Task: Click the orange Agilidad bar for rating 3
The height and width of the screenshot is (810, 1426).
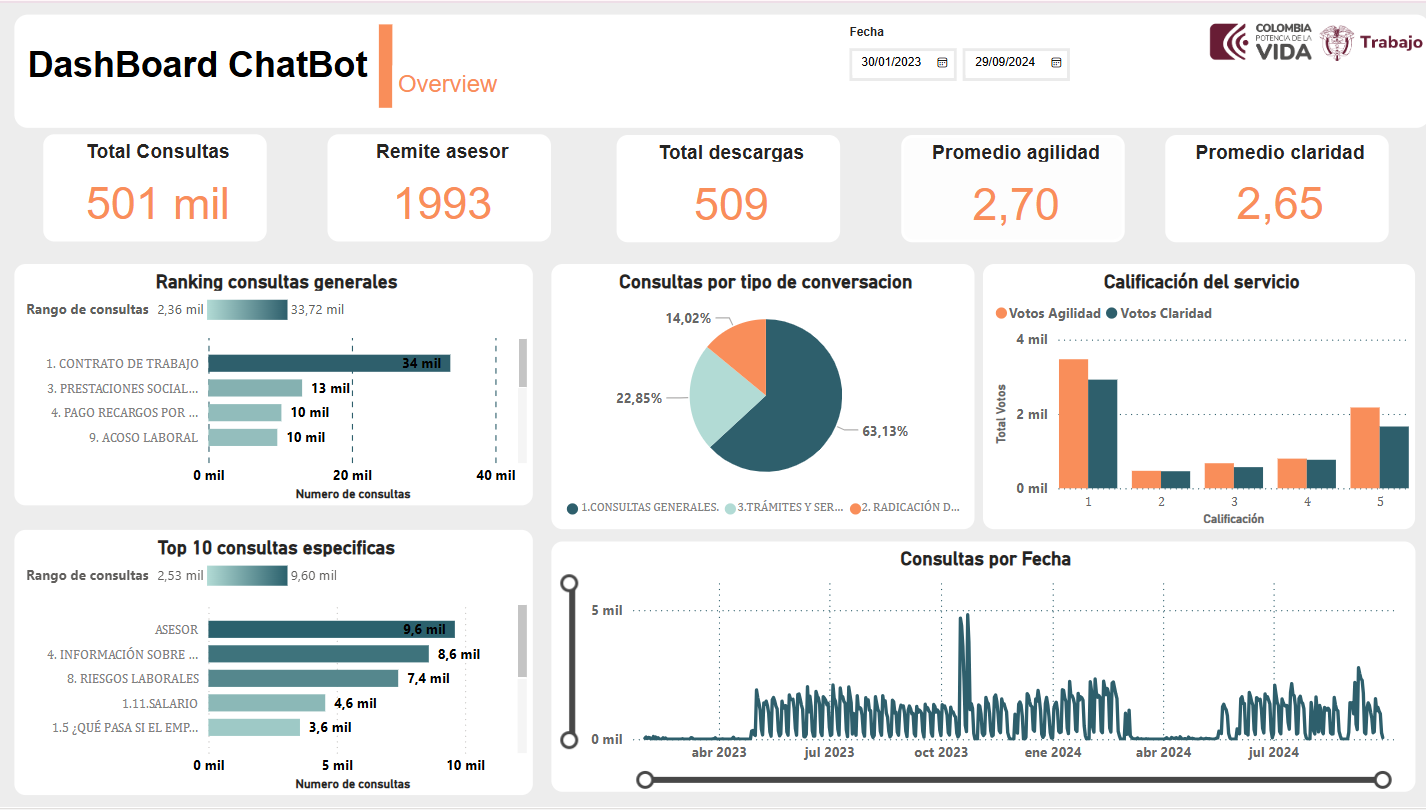Action: click(1219, 476)
